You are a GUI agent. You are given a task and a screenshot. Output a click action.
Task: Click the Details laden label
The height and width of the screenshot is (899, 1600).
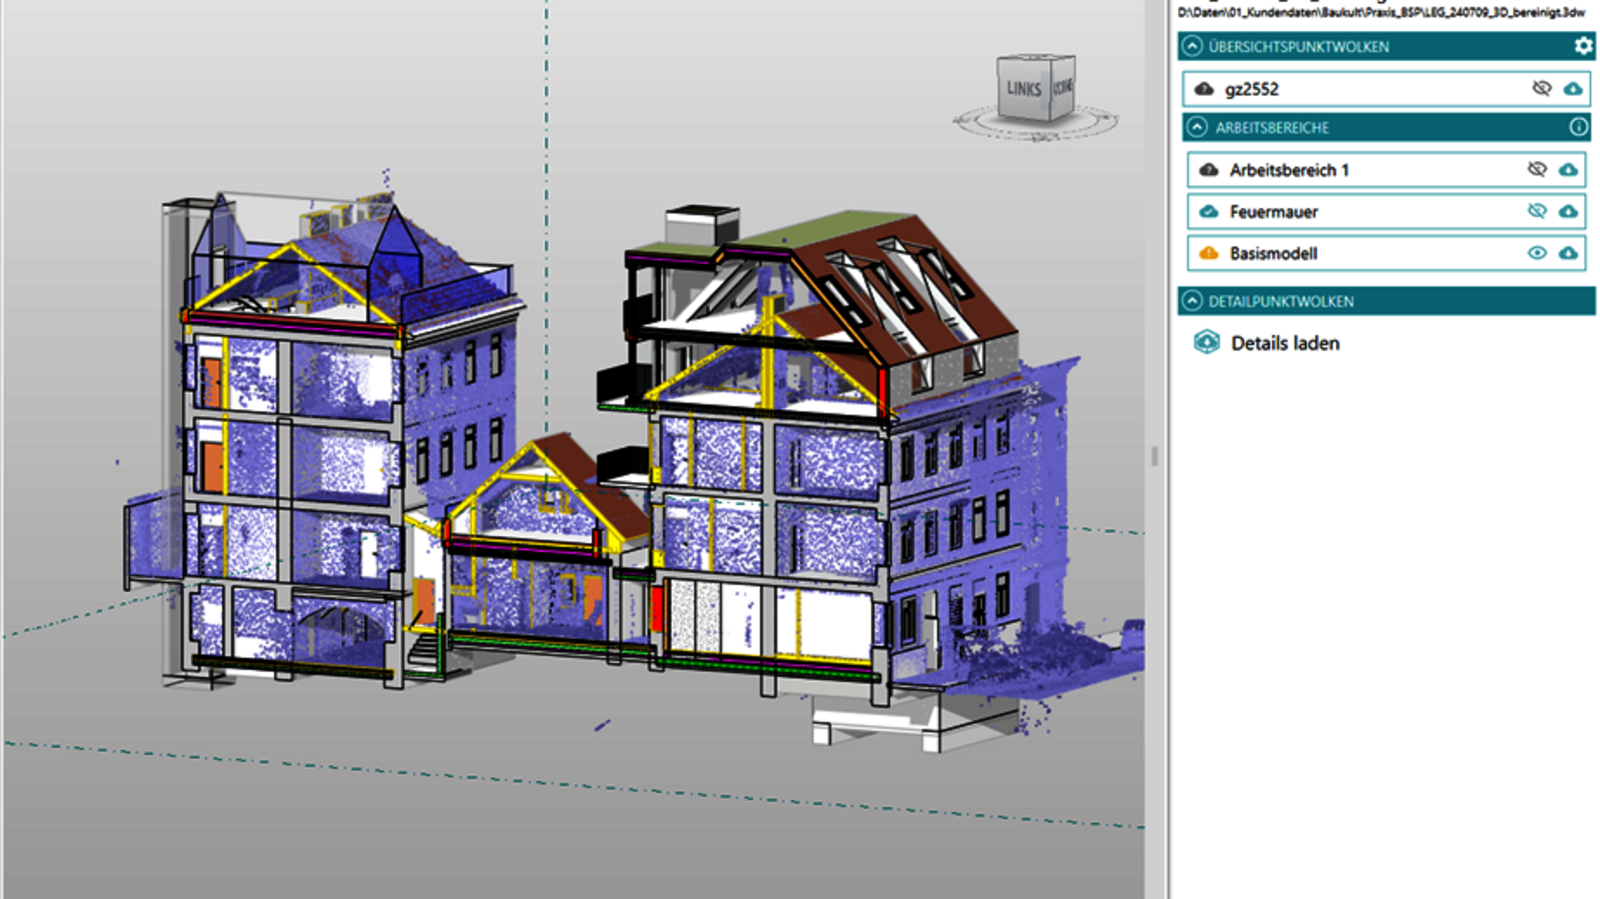[x=1285, y=343]
